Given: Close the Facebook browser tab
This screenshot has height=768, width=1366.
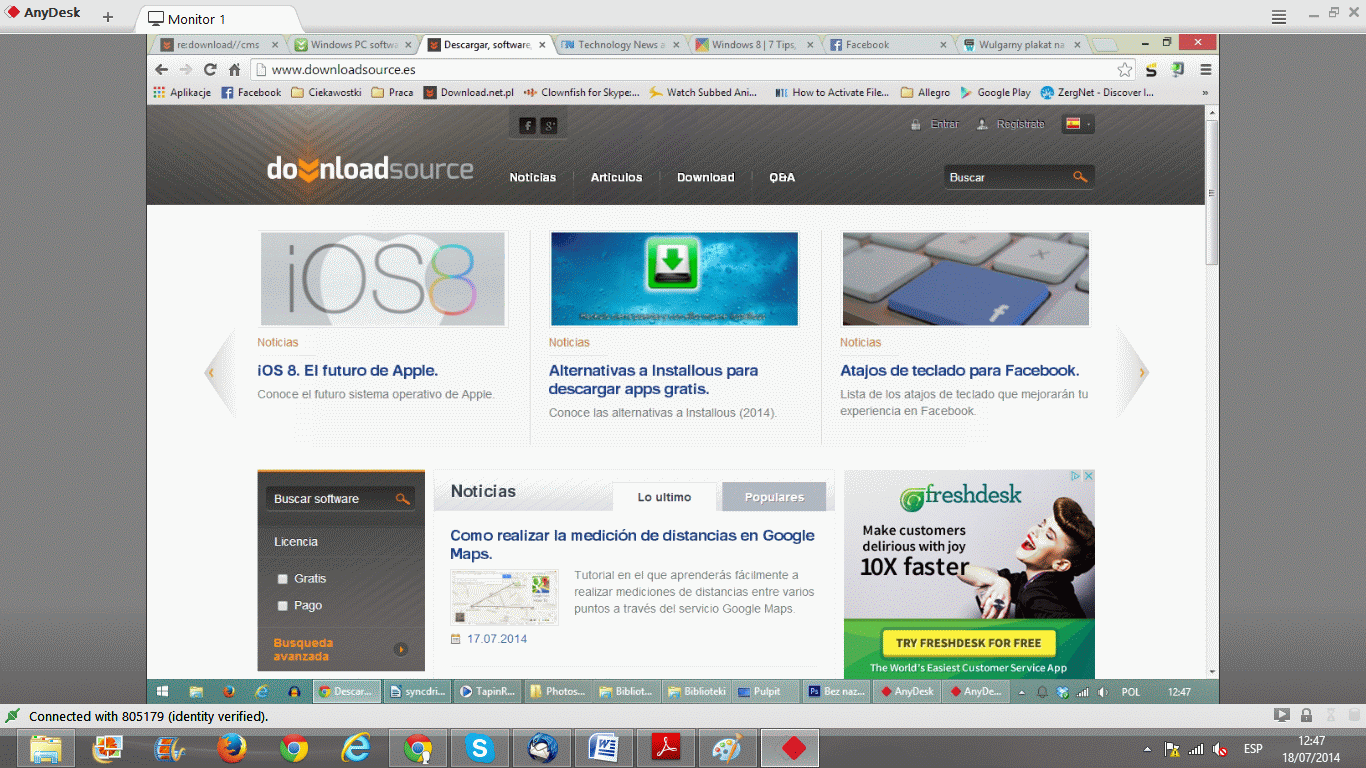Looking at the screenshot, I should point(943,45).
